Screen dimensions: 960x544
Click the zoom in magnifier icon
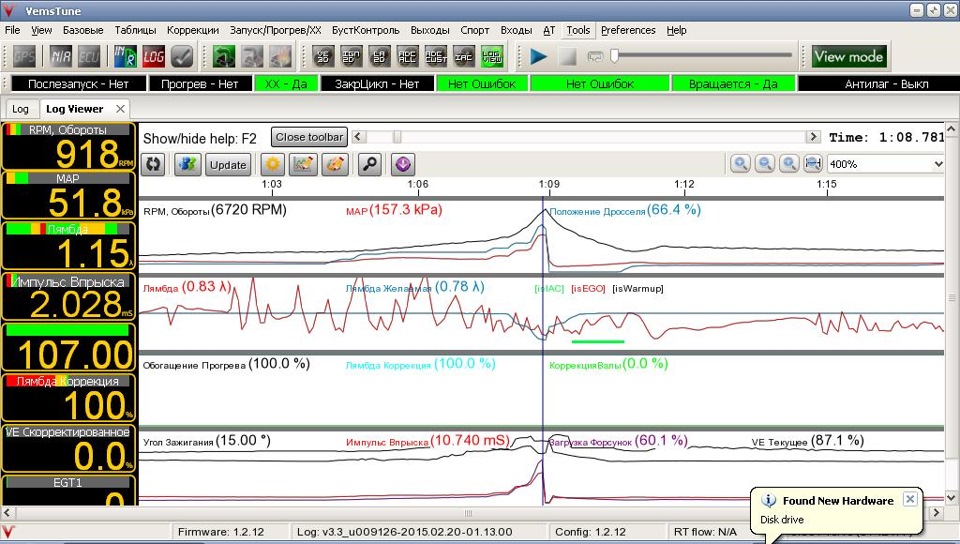pyautogui.click(x=740, y=164)
